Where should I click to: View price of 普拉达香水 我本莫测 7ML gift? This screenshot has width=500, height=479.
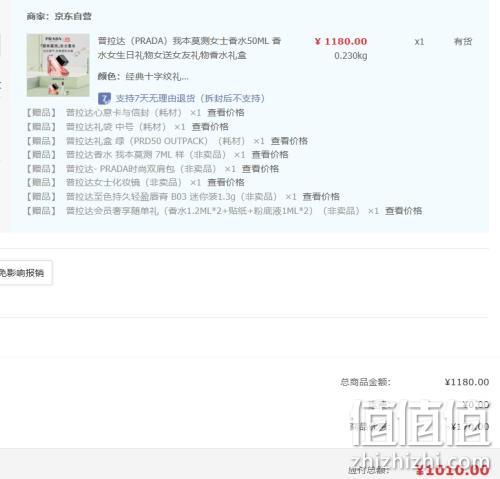pos(270,155)
